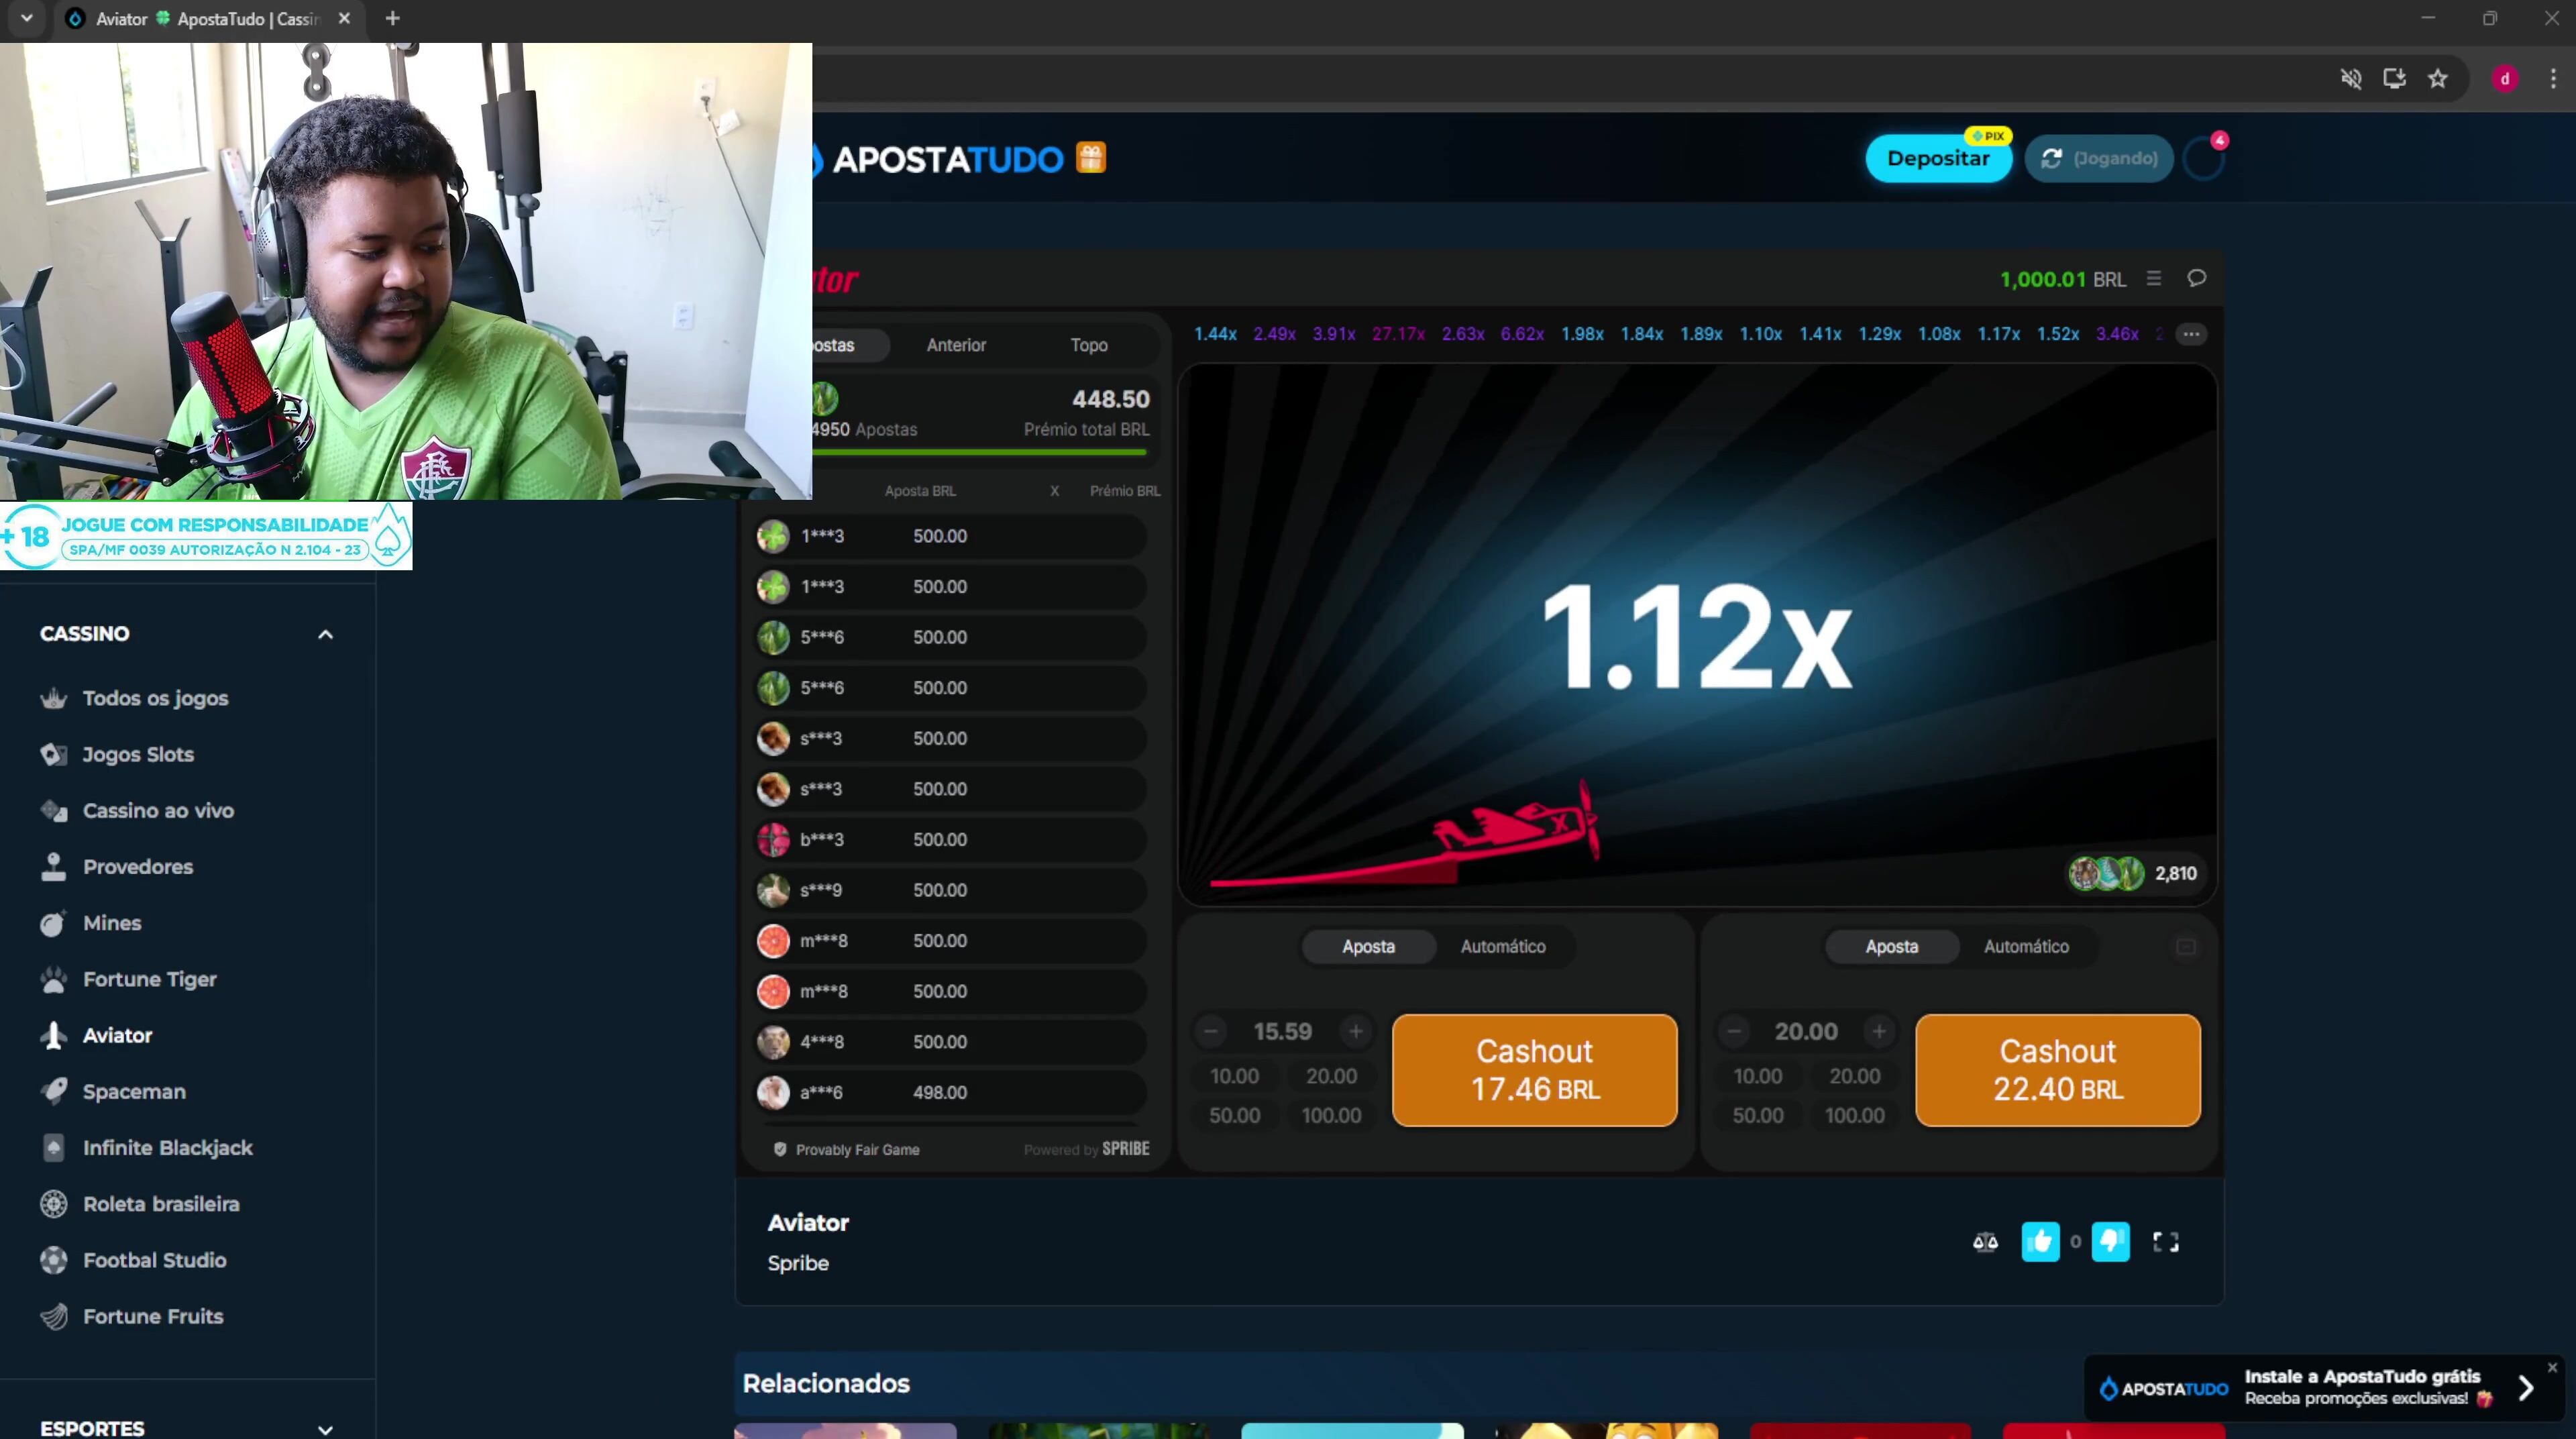
Task: Click the Aviator plane icon in sidebar
Action: tap(53, 1035)
